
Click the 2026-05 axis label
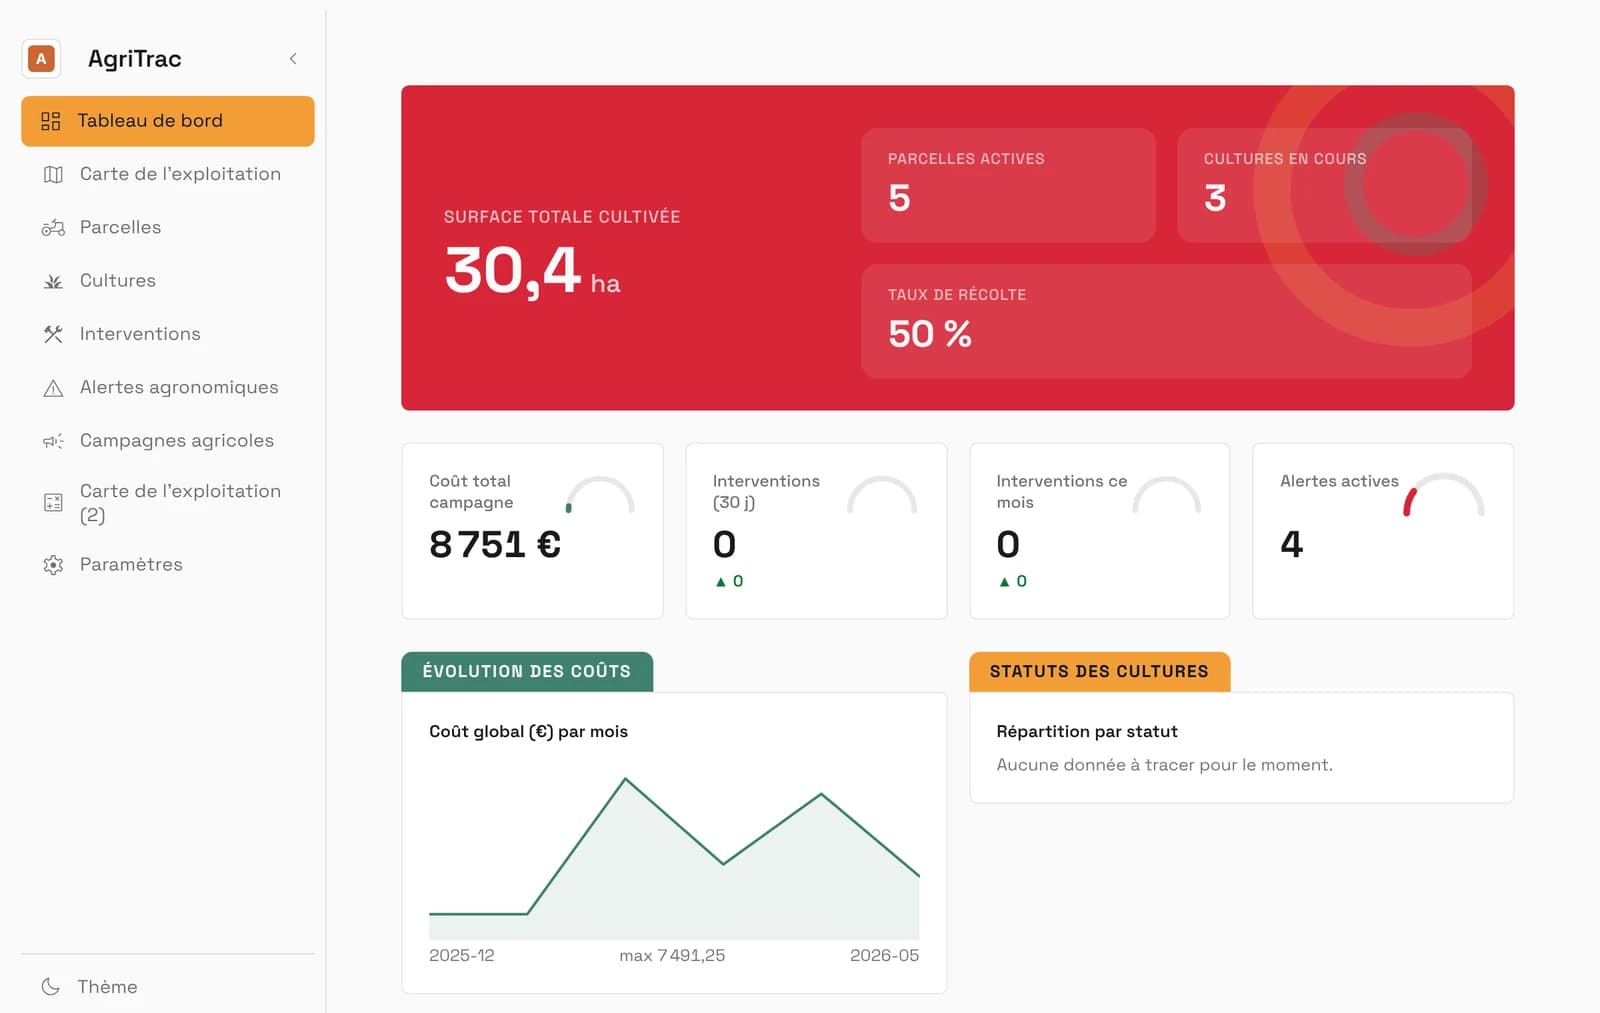[884, 956]
